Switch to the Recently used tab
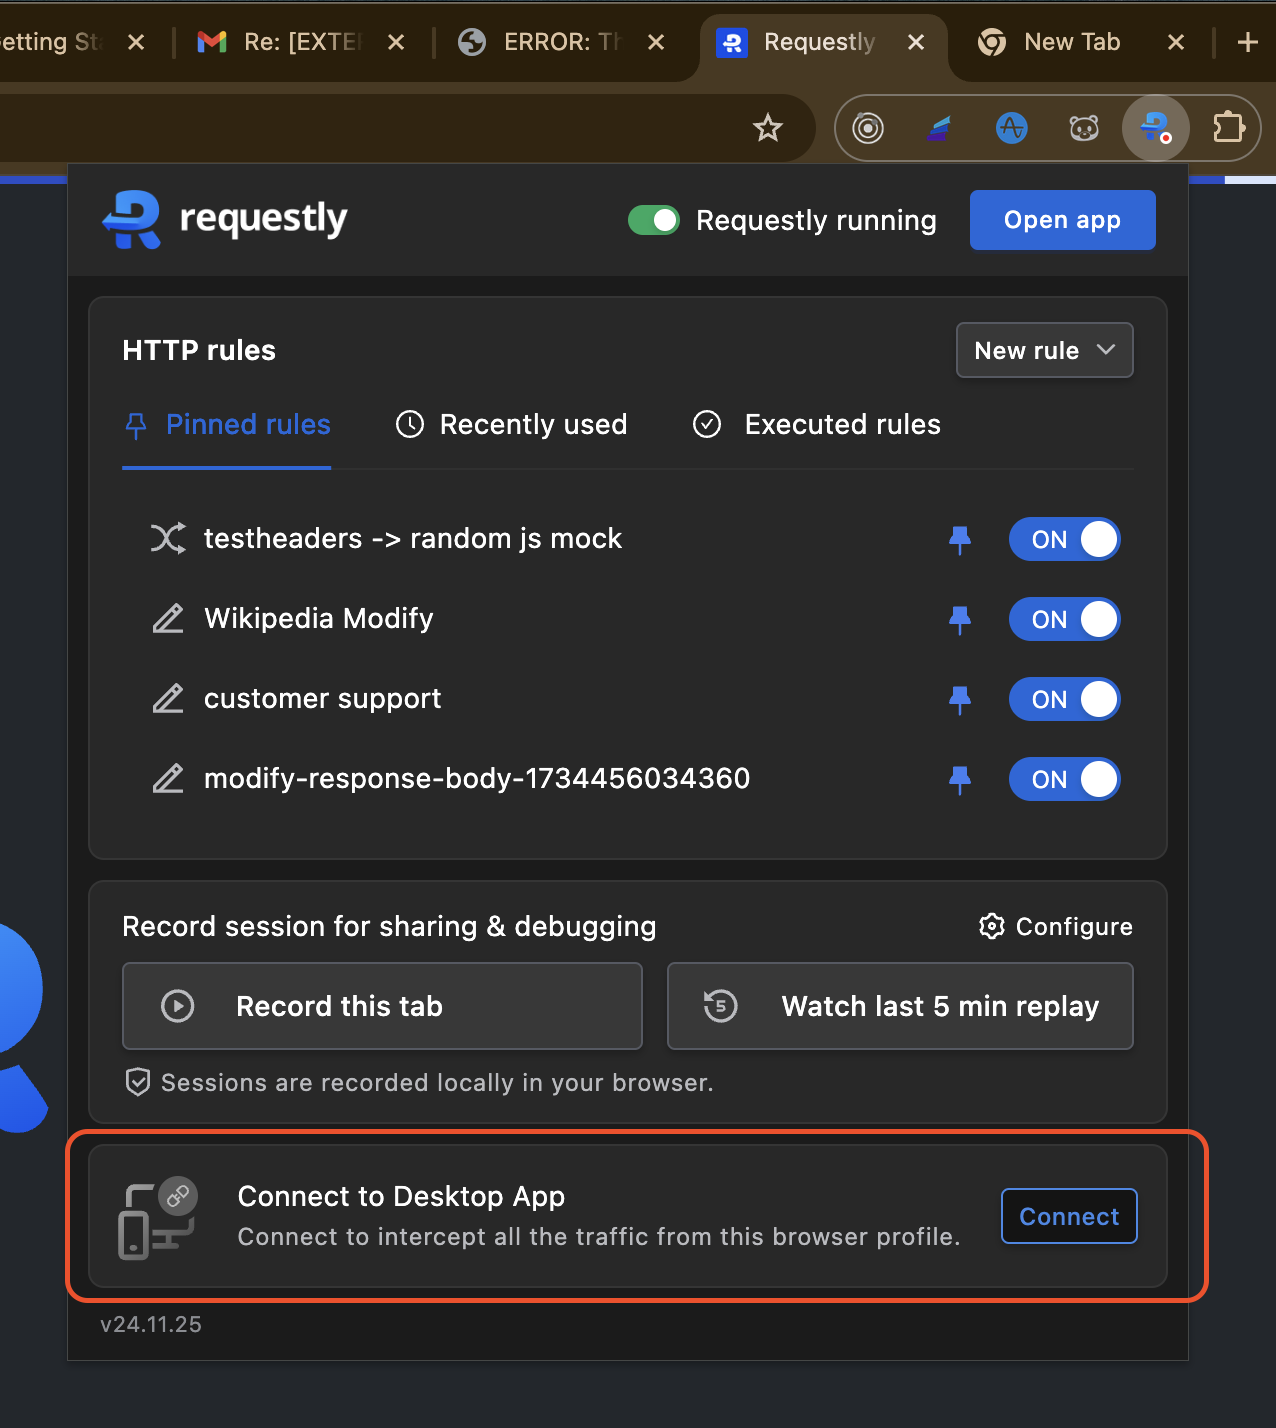Image resolution: width=1276 pixels, height=1428 pixels. tap(512, 425)
